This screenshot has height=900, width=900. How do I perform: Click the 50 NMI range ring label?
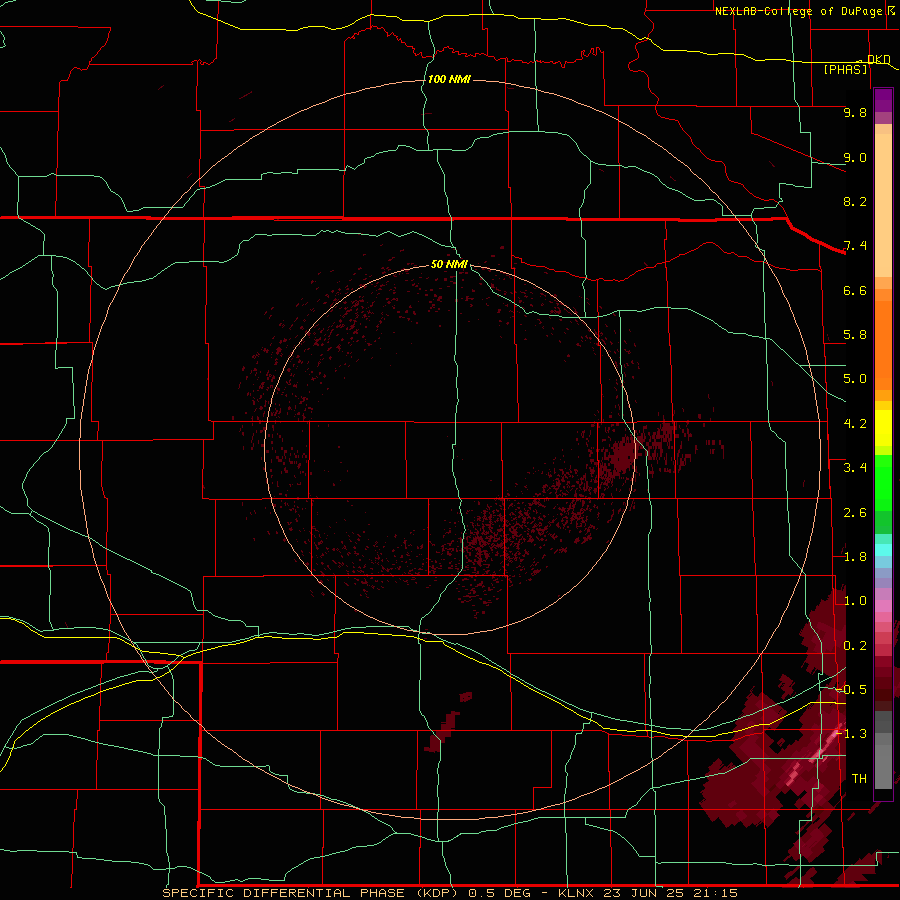pyautogui.click(x=449, y=264)
